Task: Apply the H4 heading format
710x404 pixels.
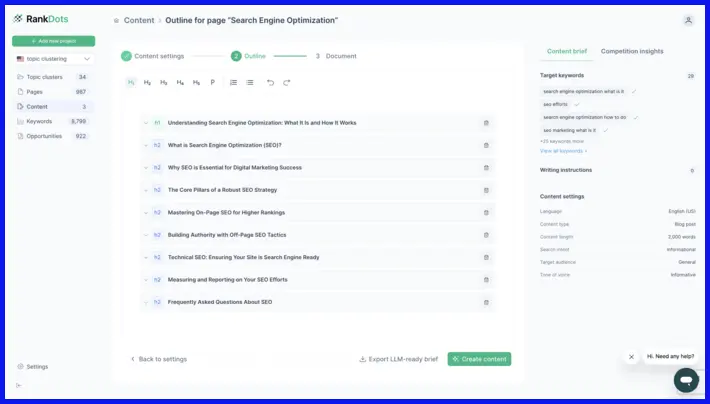Action: [180, 82]
